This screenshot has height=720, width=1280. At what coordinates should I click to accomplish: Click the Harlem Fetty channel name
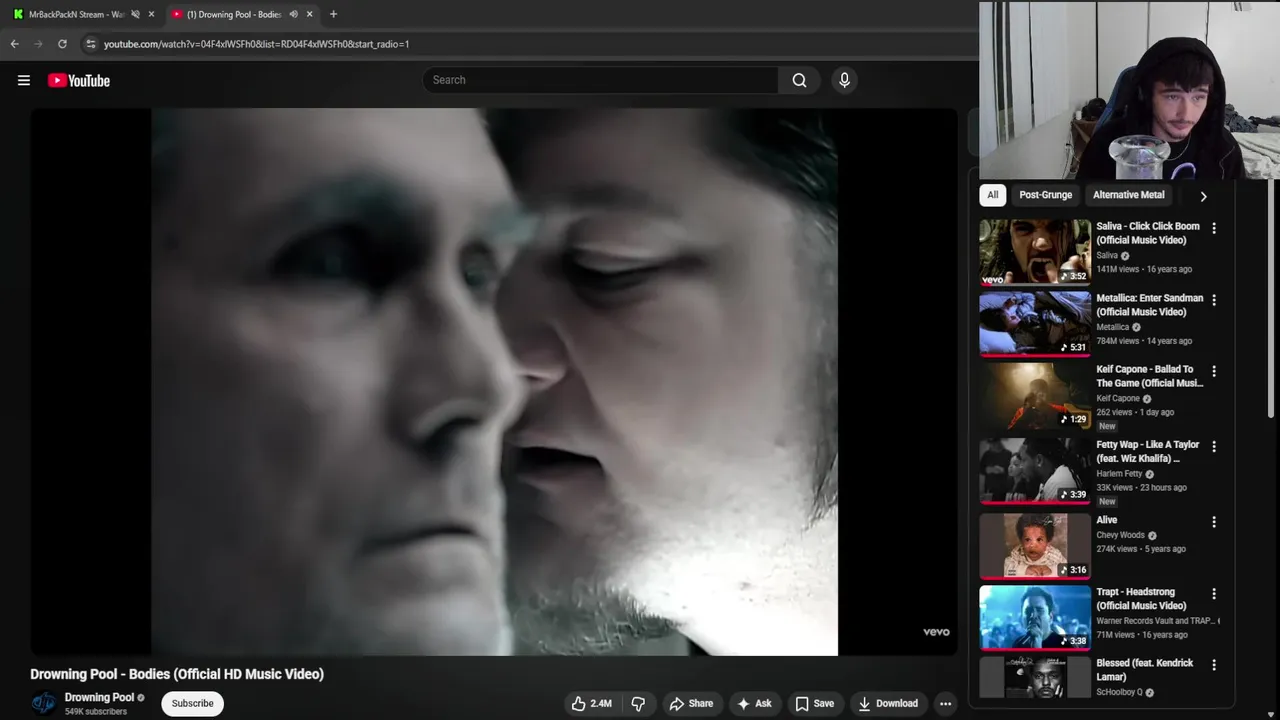point(1119,474)
